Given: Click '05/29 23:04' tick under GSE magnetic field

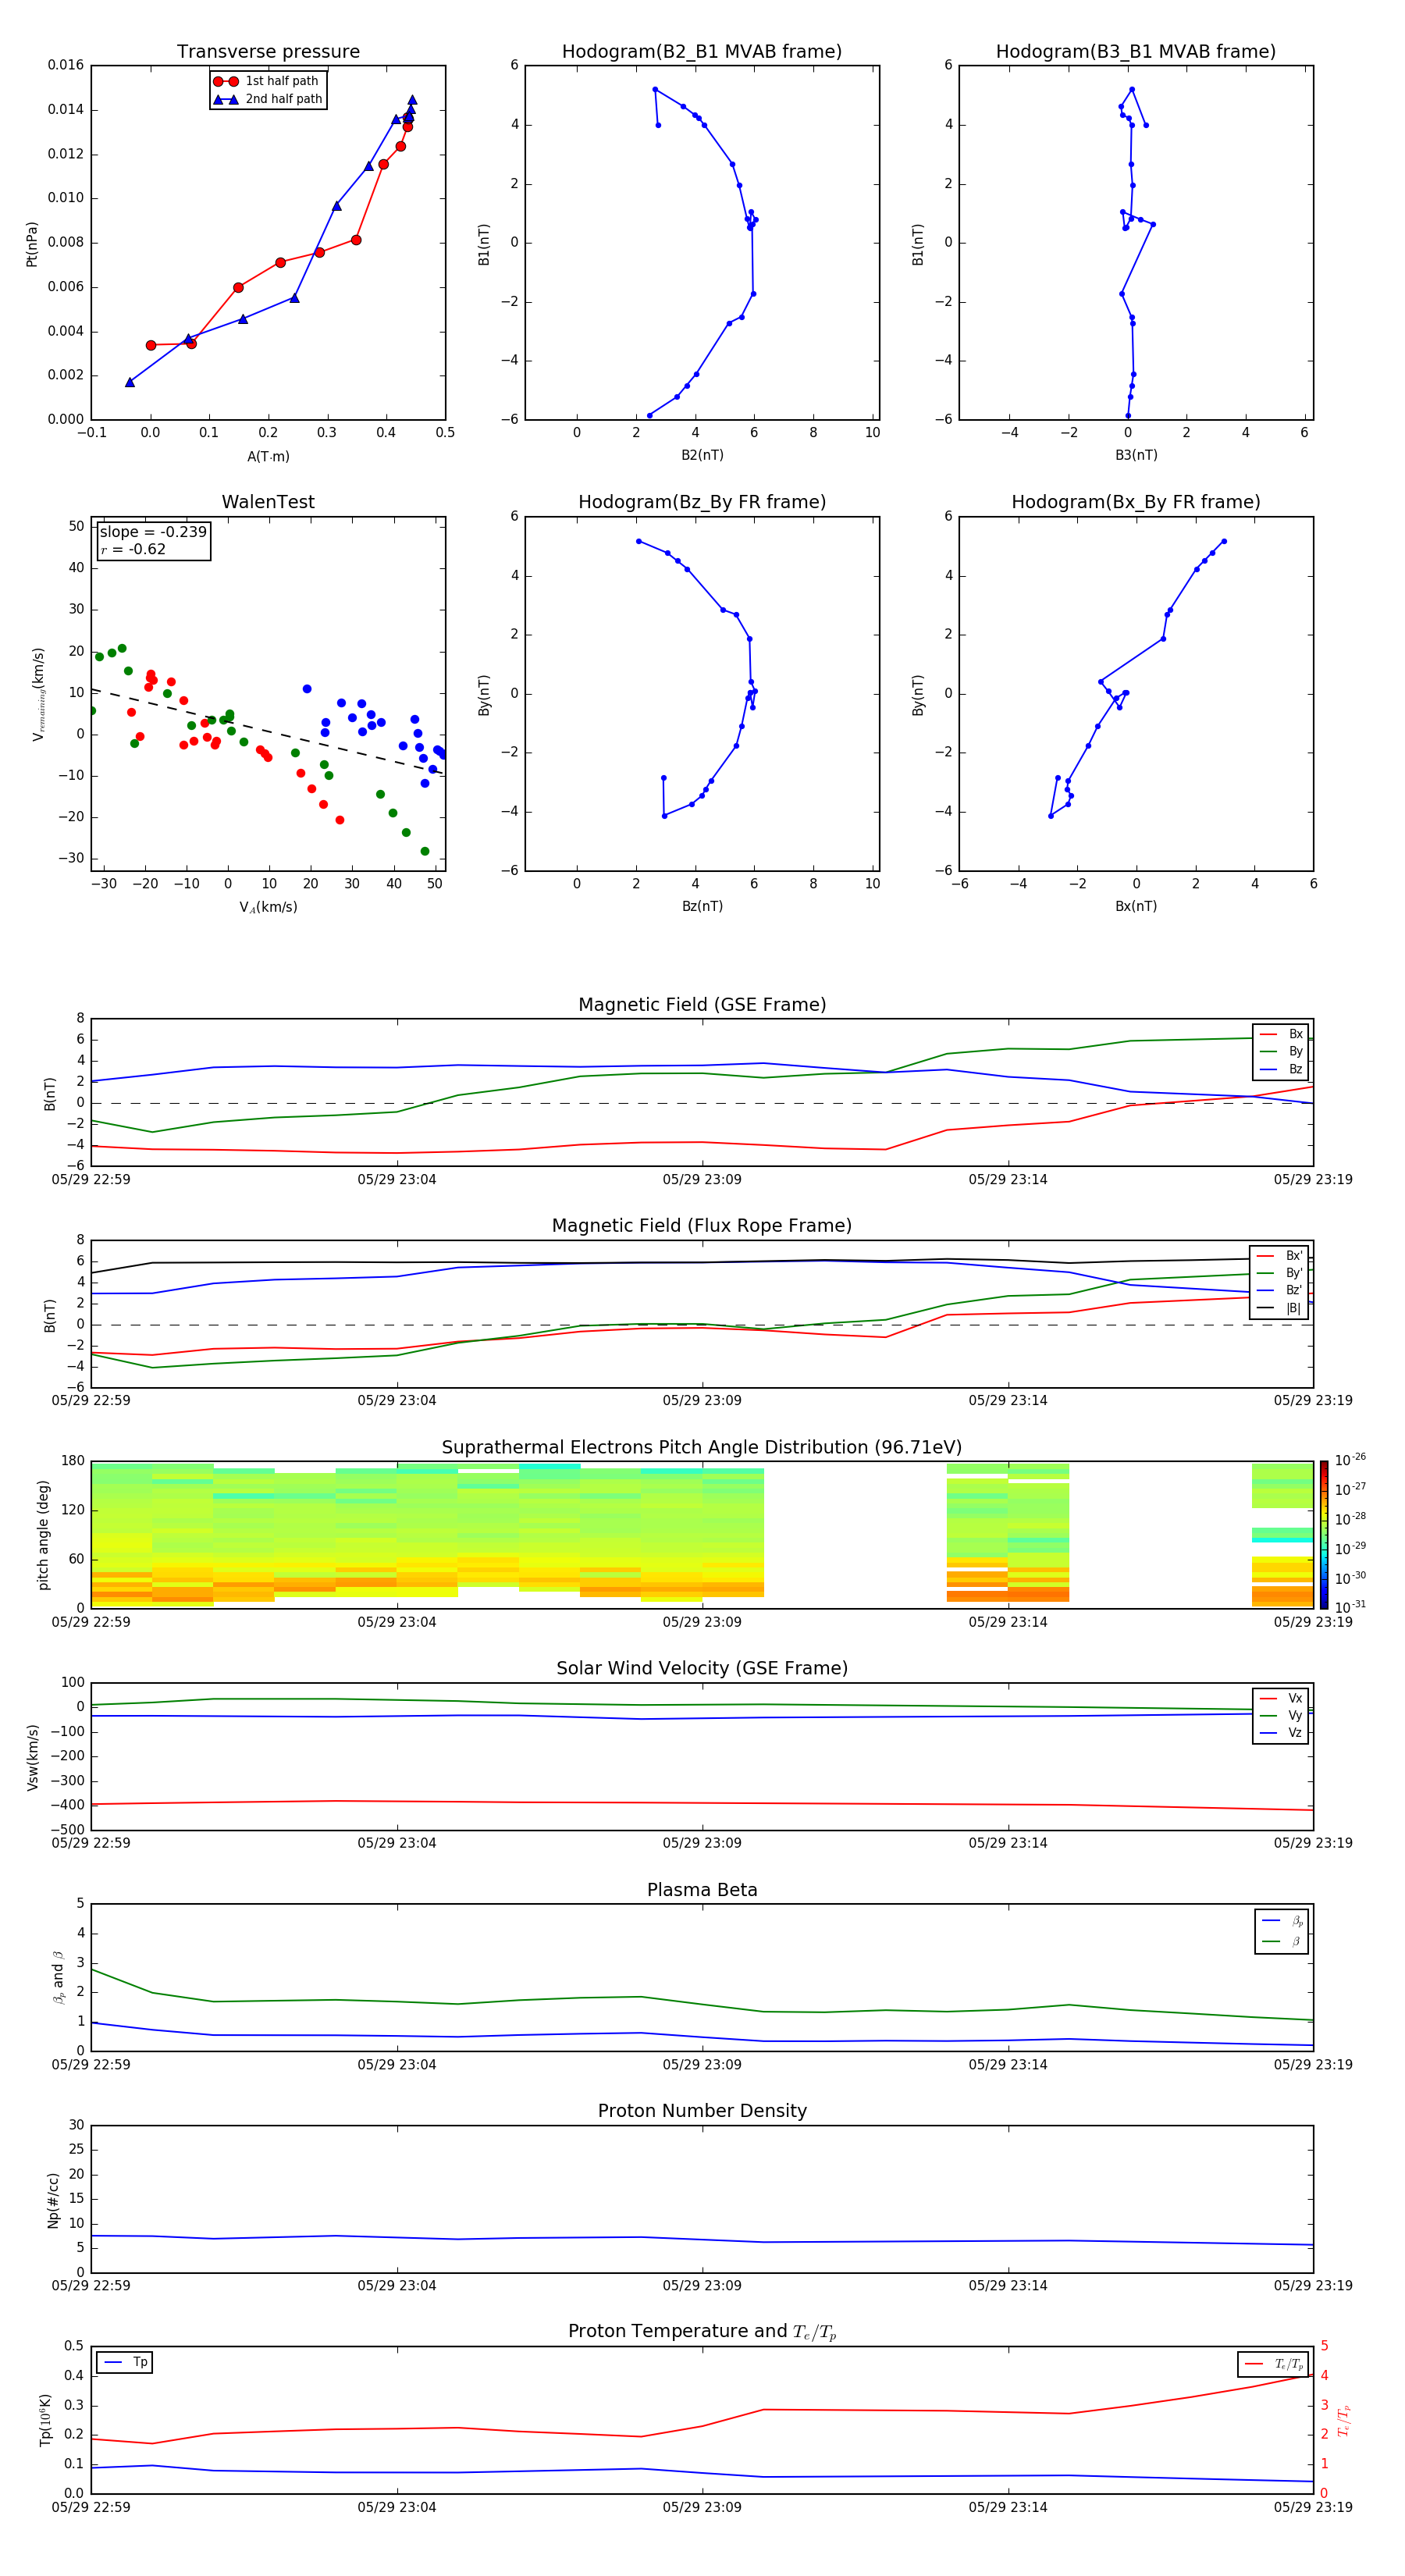Looking at the screenshot, I should point(397,1180).
